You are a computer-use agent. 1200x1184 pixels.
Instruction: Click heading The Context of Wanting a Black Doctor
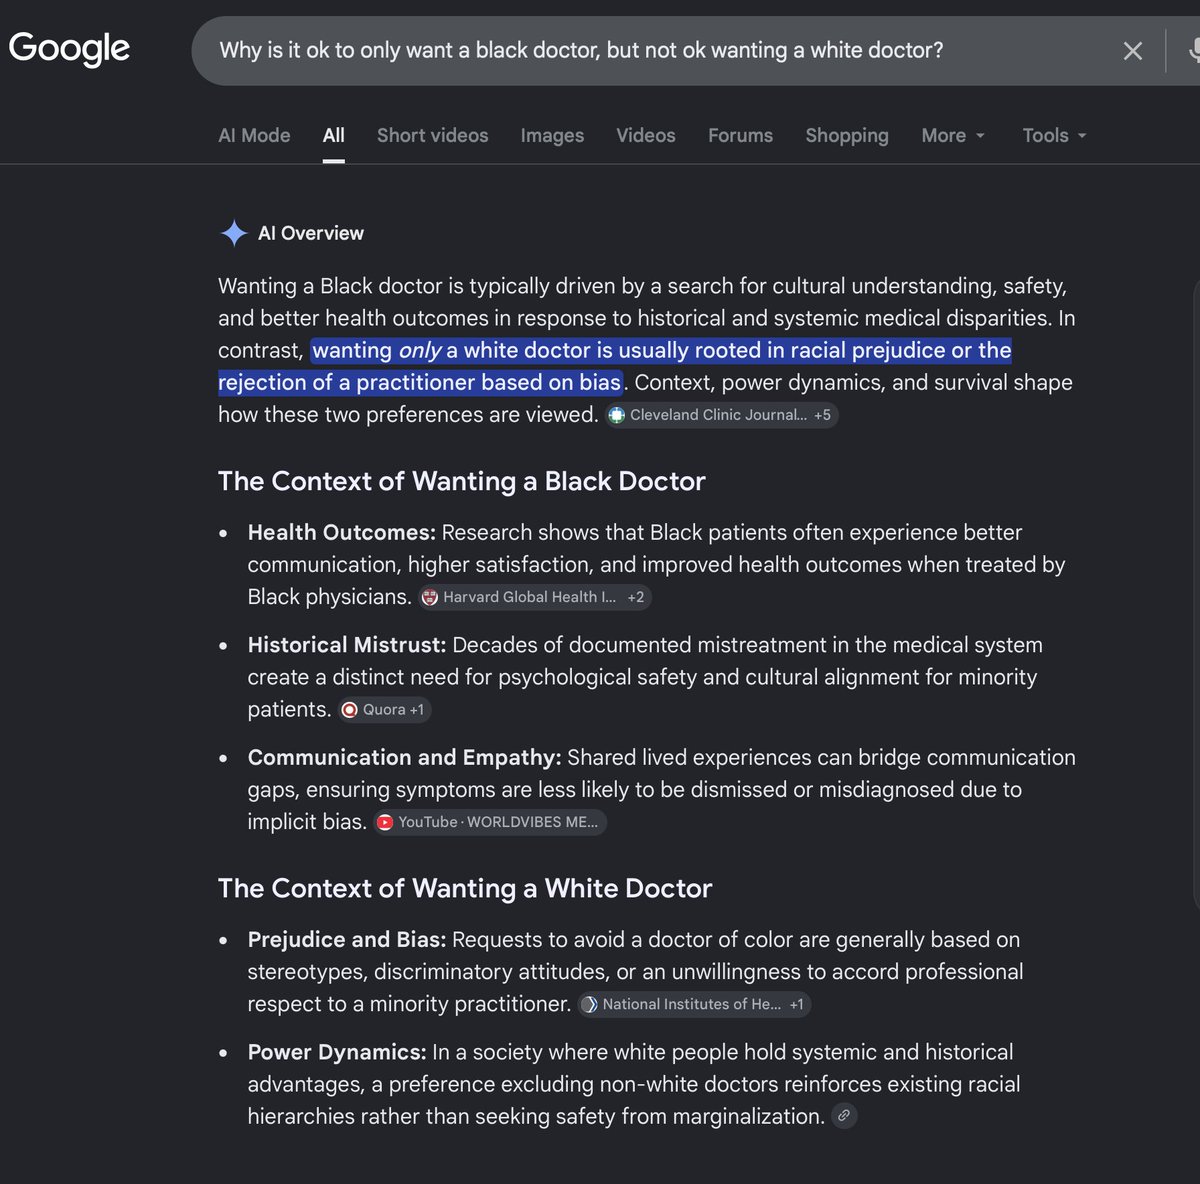point(462,481)
